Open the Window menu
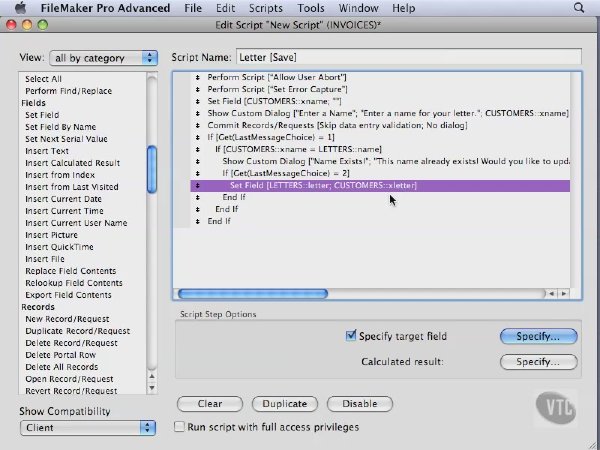This screenshot has width=600, height=450. (x=359, y=8)
